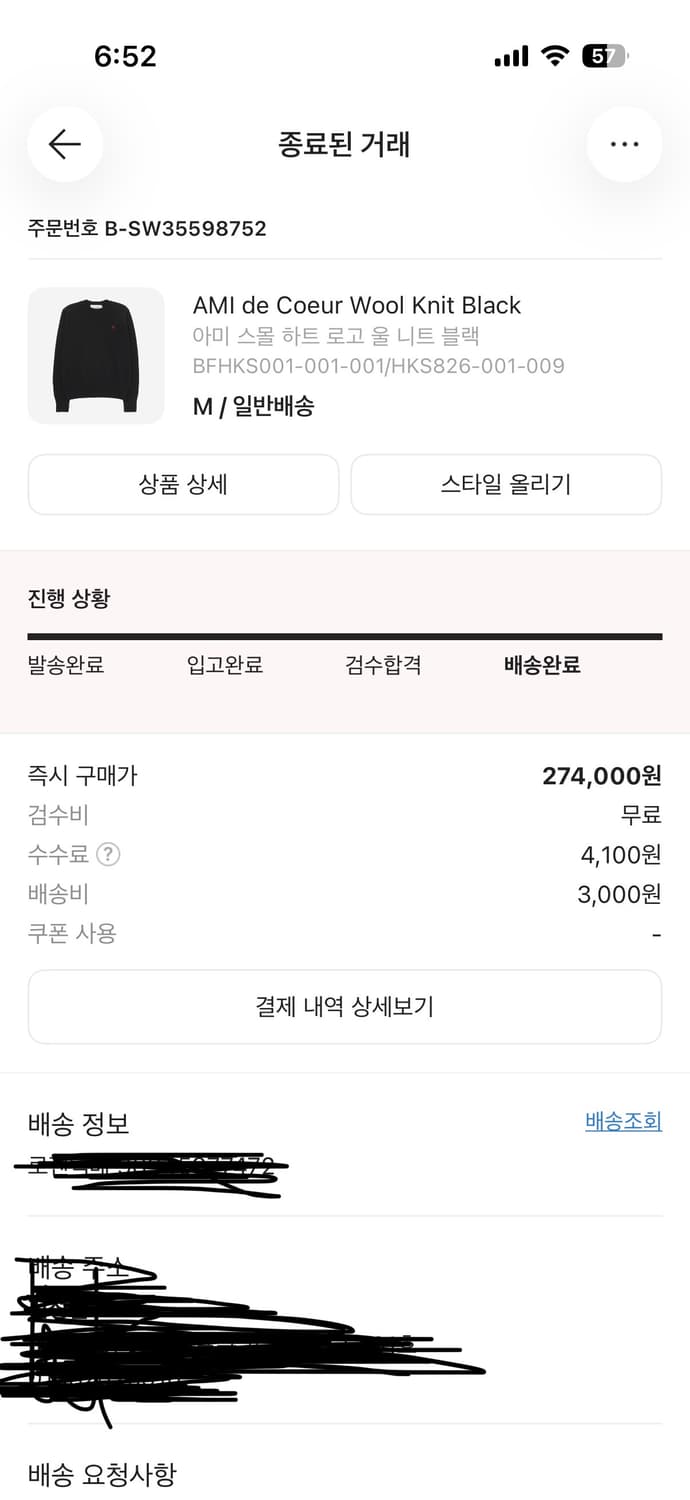Viewport: 690px width, 1500px height.
Task: Tap the order number B-SW35598752
Action: 147,229
